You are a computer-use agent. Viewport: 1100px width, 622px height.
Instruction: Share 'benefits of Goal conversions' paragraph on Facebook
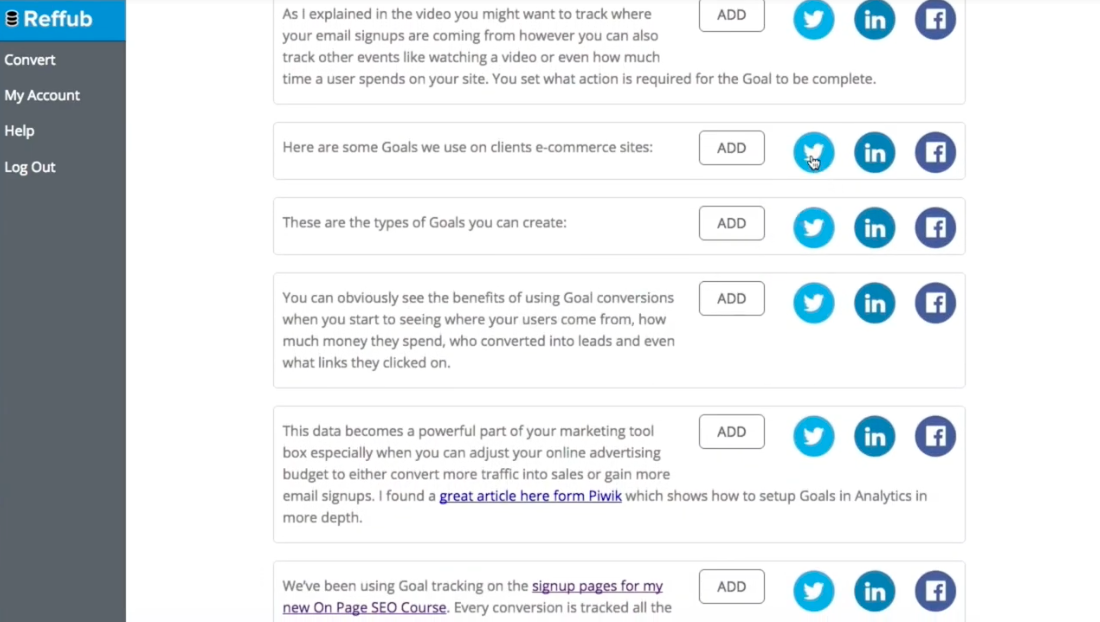coord(935,303)
